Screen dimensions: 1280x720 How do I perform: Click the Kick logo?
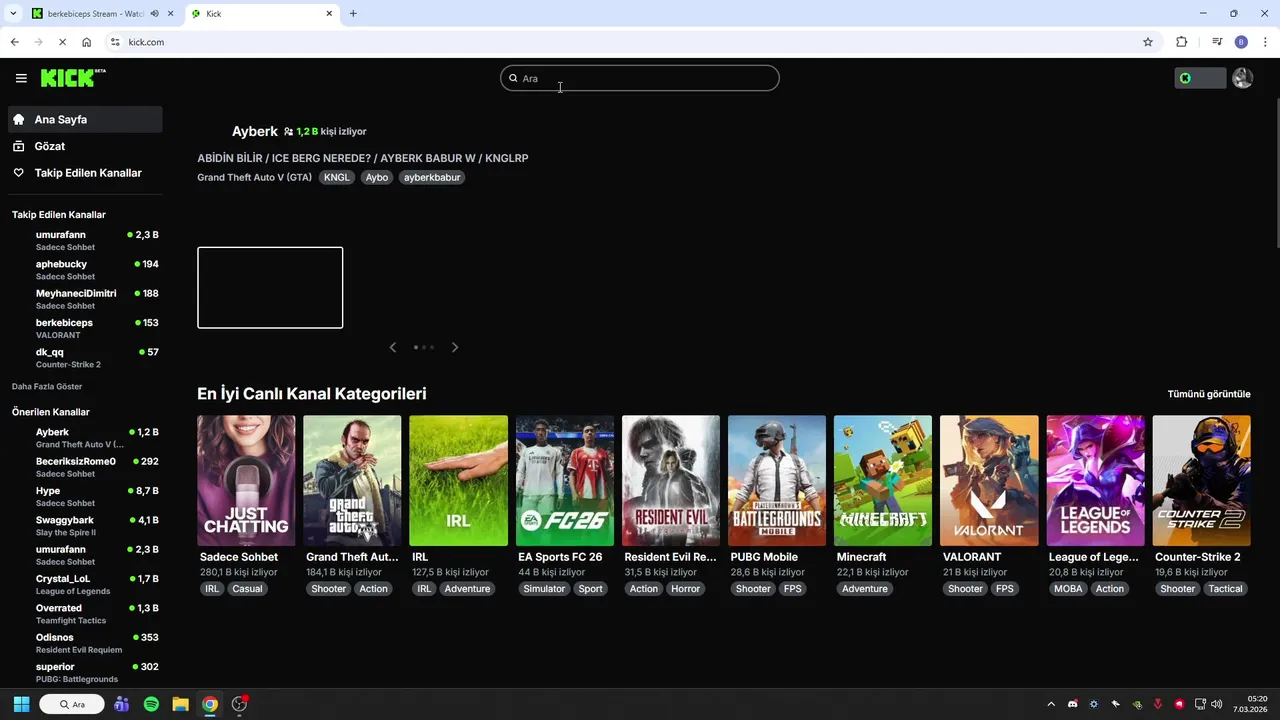click(x=73, y=78)
